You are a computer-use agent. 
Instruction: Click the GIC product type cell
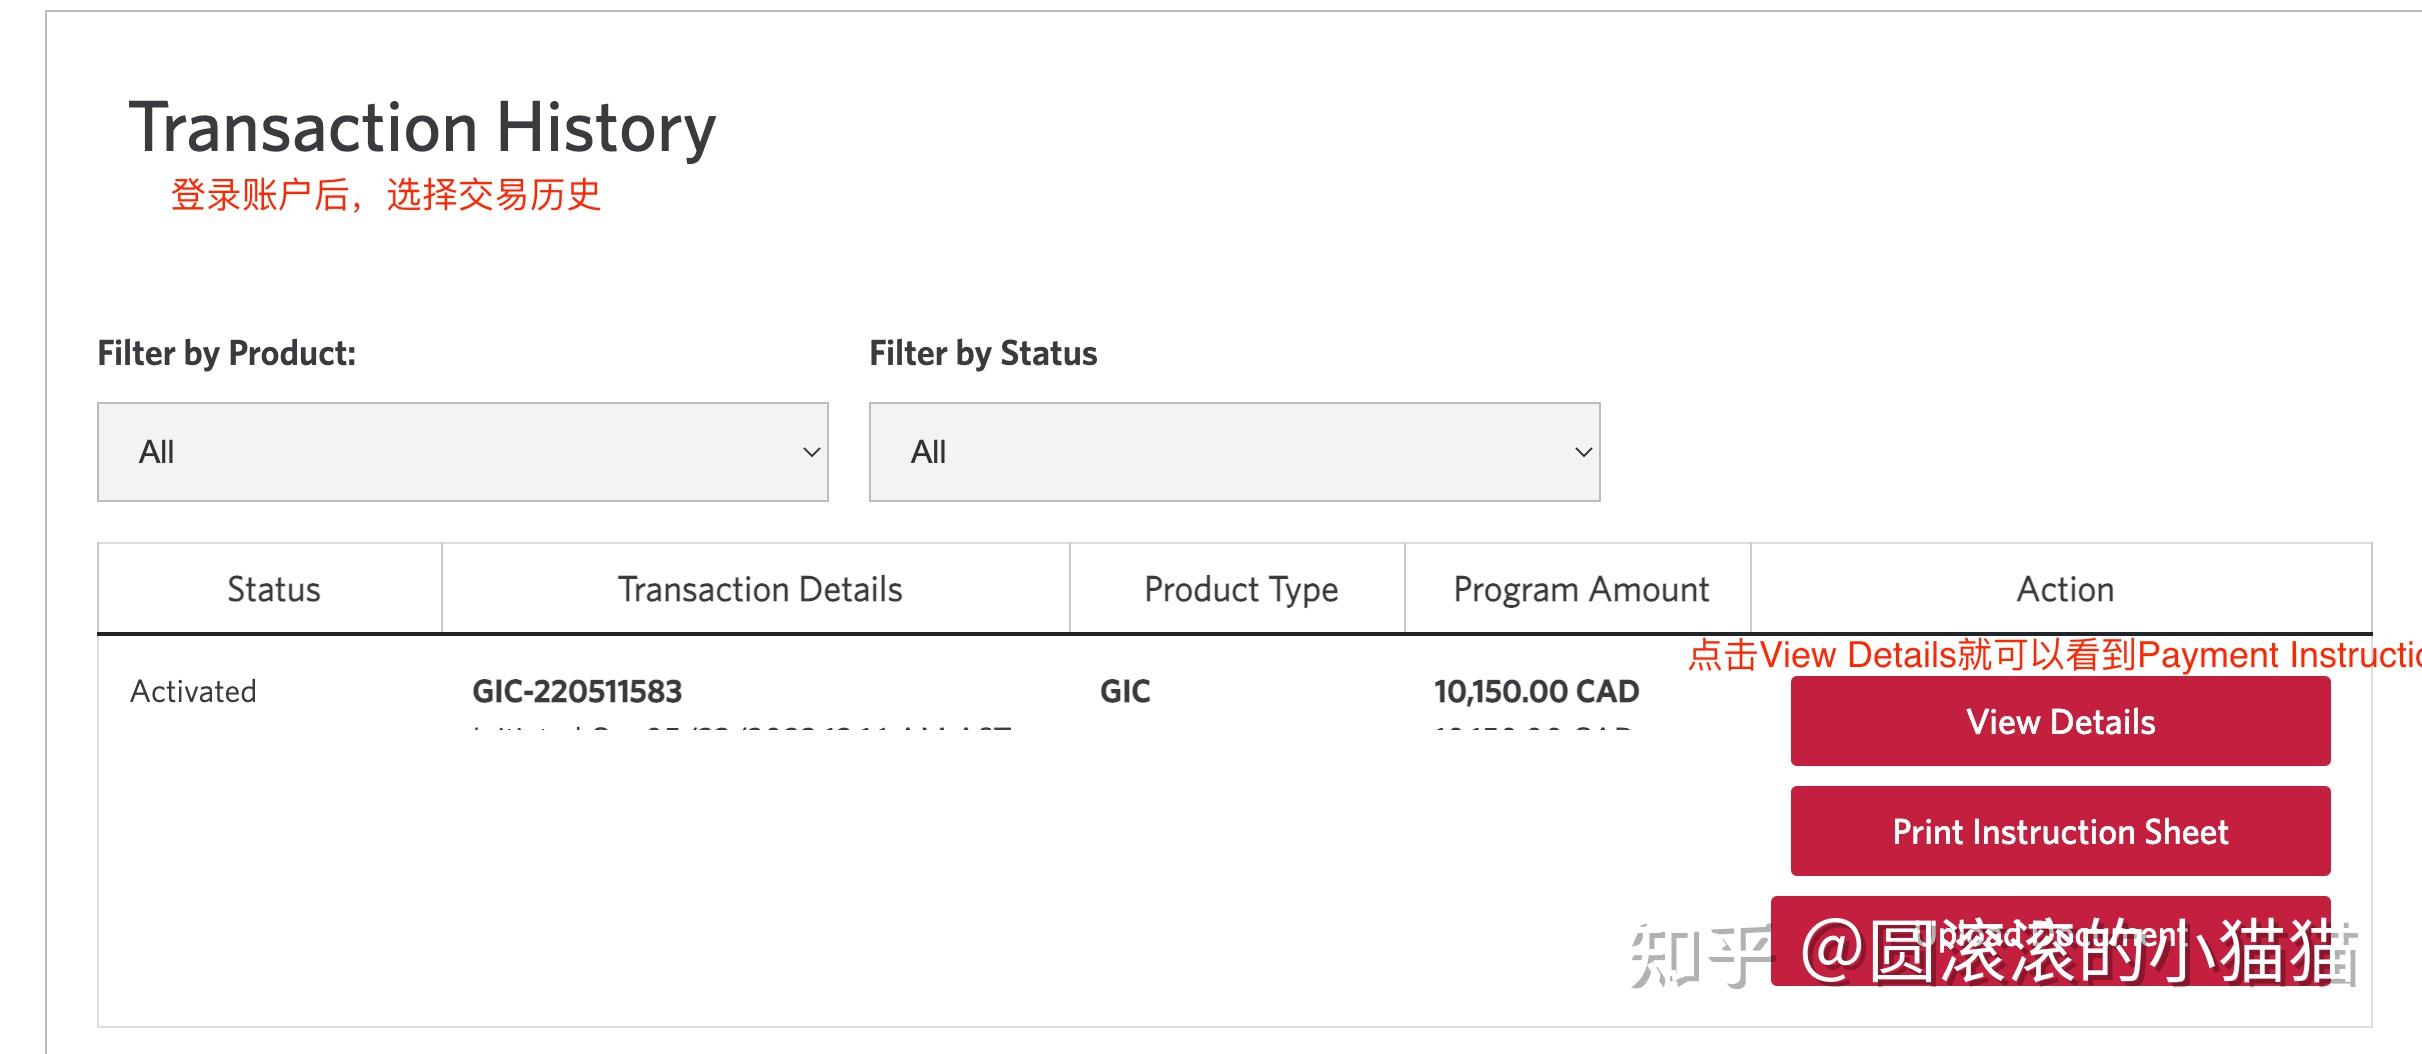click(x=1124, y=690)
